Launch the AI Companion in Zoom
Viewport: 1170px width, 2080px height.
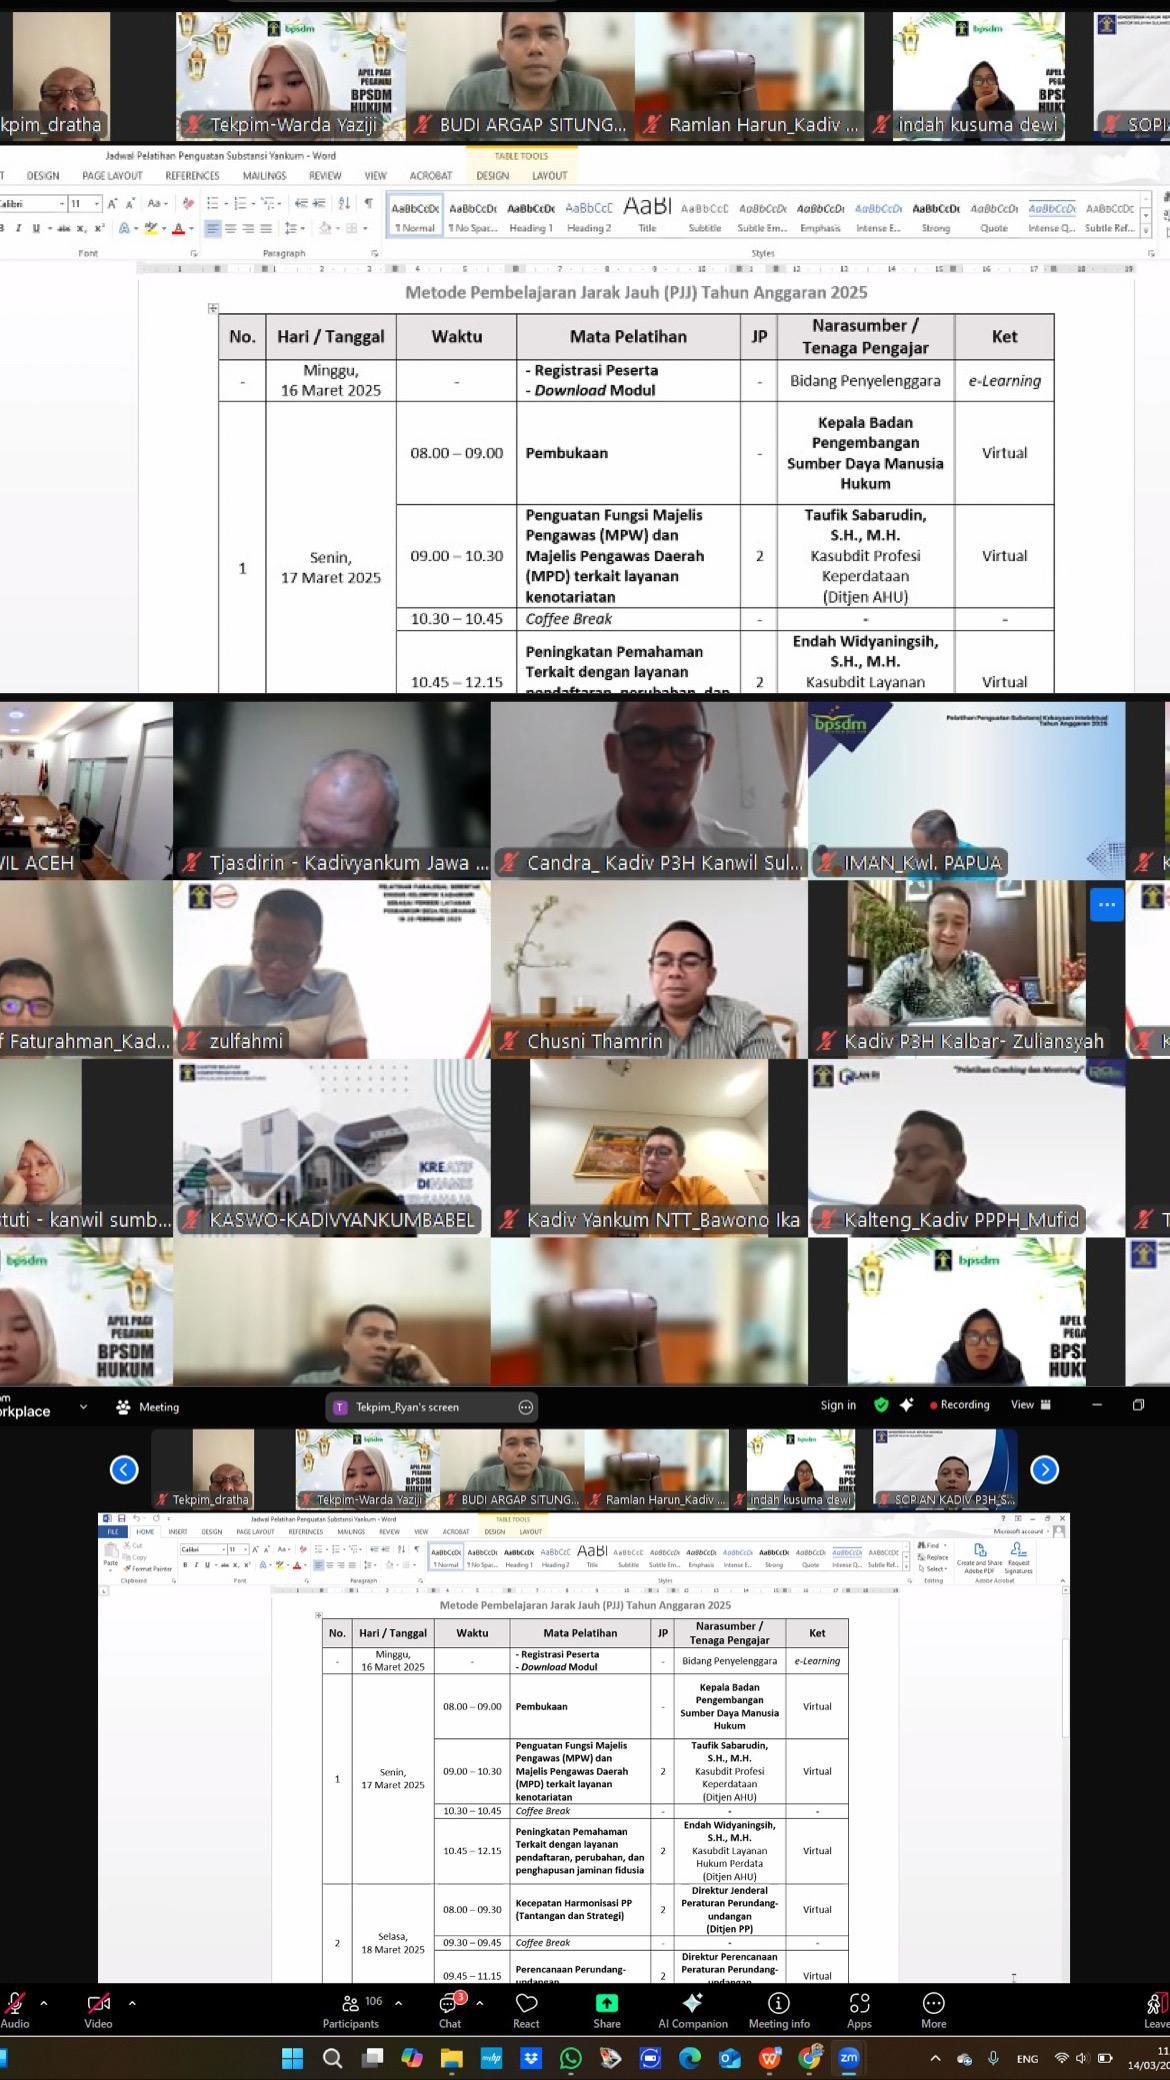click(x=692, y=2012)
